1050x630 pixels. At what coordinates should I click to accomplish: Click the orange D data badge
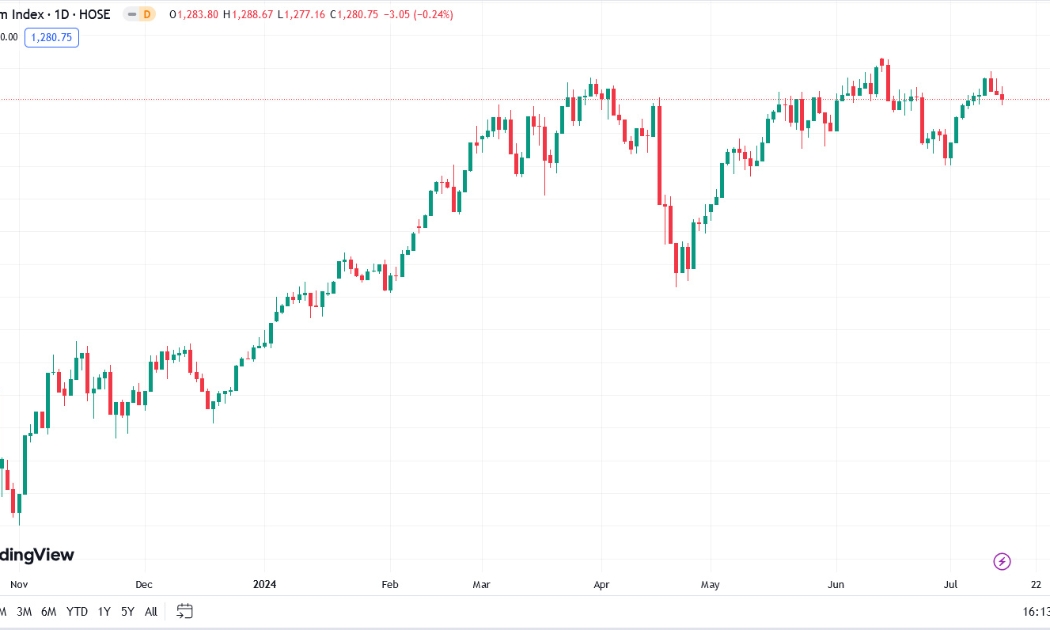(147, 14)
